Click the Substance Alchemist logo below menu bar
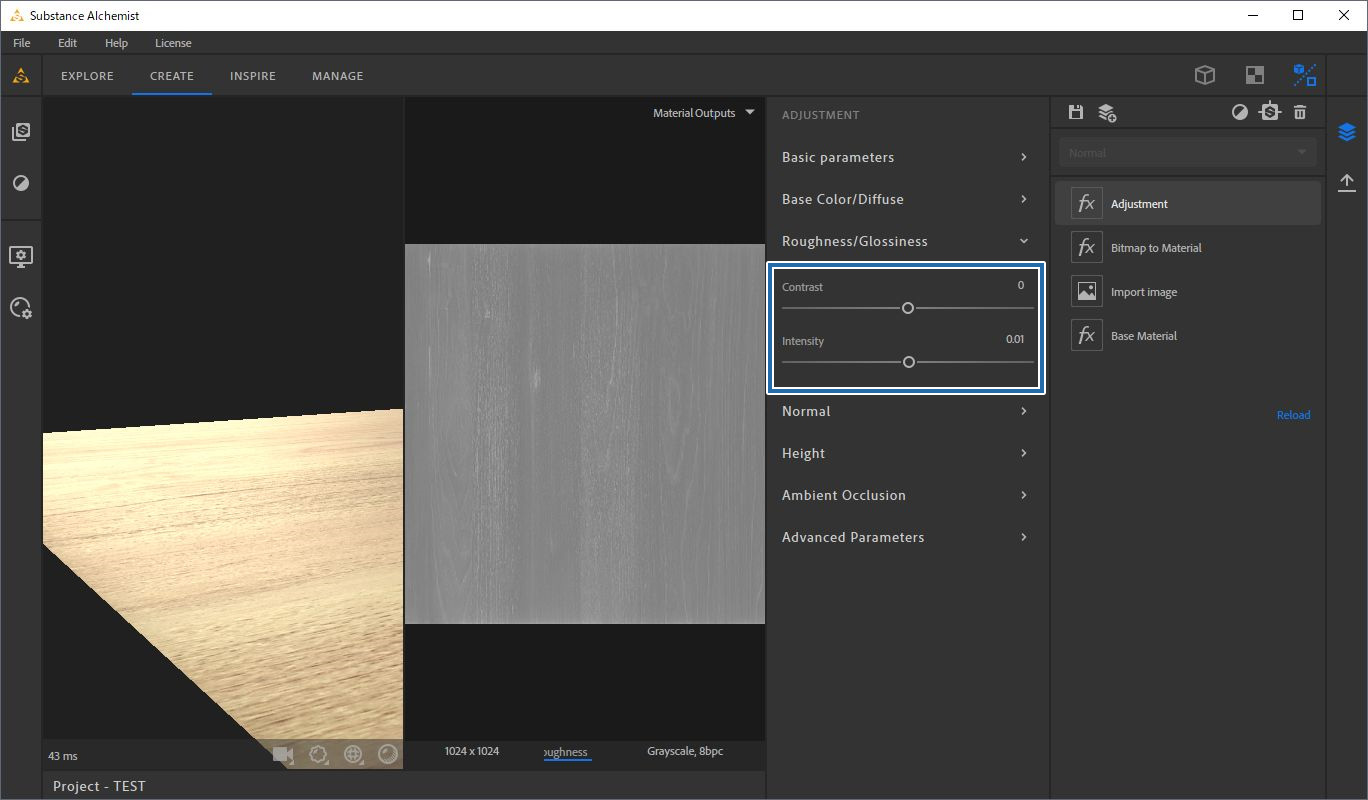 [x=20, y=75]
